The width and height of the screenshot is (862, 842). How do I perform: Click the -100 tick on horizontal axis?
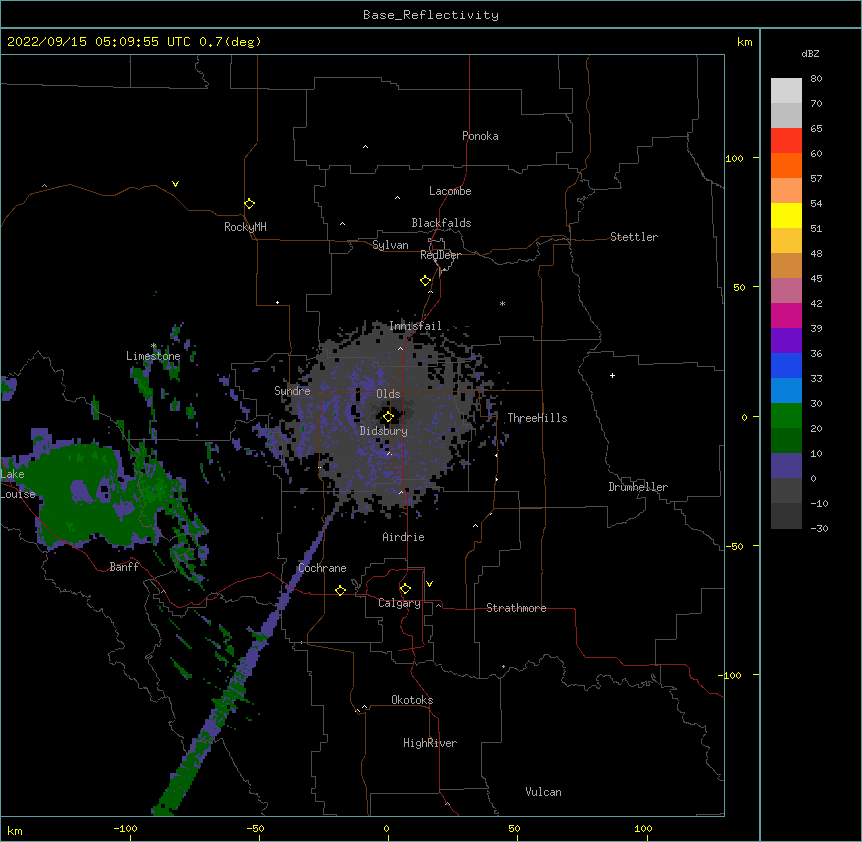(x=125, y=828)
